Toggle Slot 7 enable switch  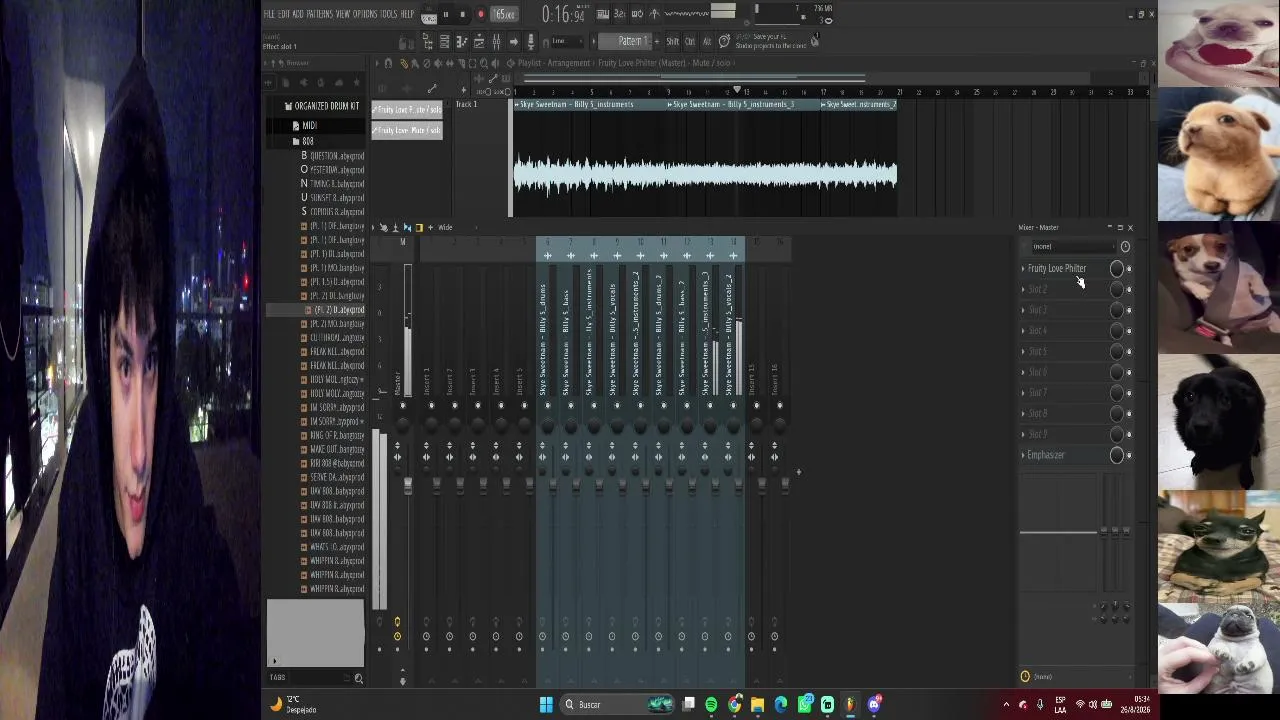[1130, 393]
